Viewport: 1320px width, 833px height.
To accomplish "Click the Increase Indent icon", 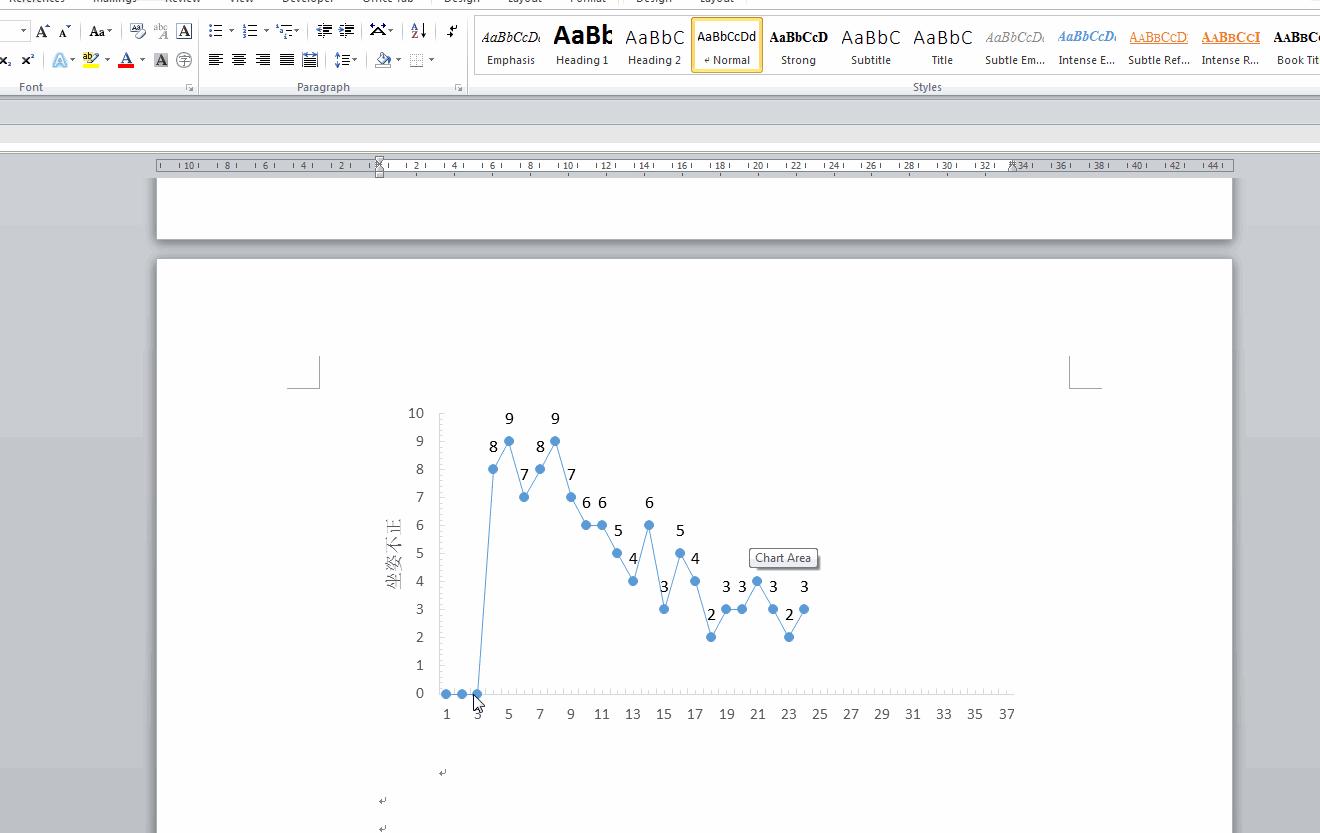I will (346, 31).
